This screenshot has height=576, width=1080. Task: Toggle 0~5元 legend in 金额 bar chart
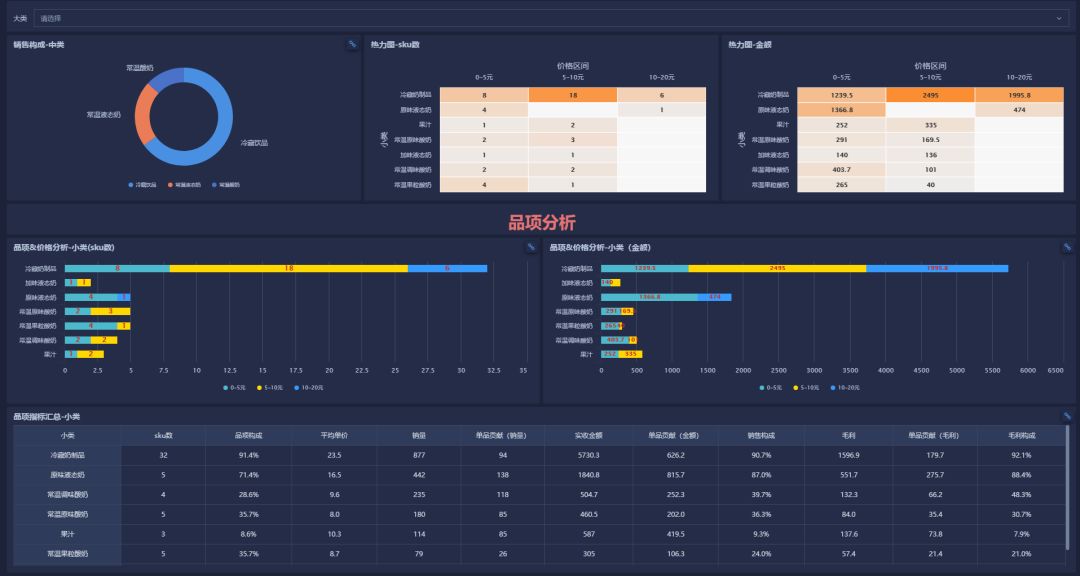(x=771, y=388)
